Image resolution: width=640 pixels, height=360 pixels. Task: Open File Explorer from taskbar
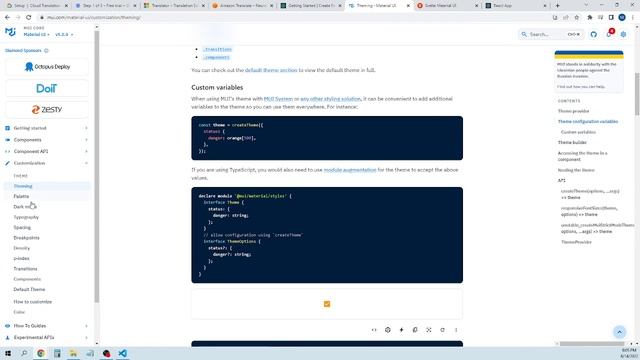click(x=73, y=353)
